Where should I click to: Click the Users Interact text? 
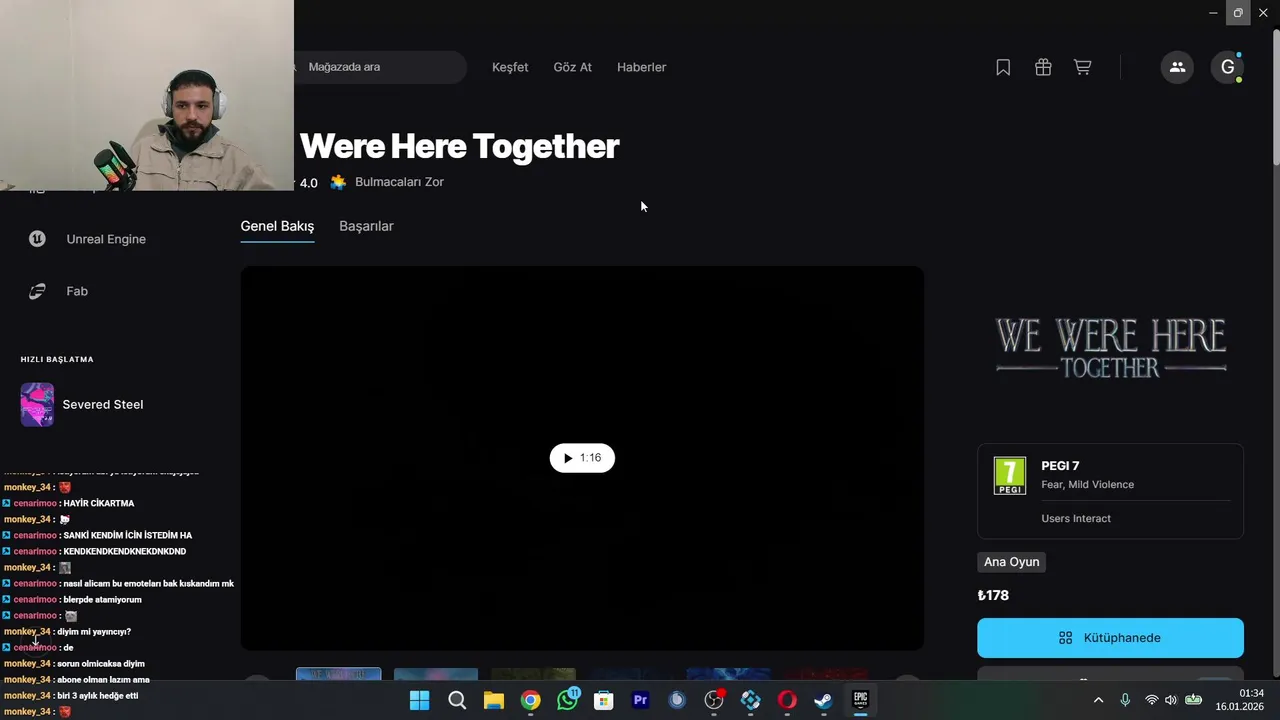pos(1076,518)
